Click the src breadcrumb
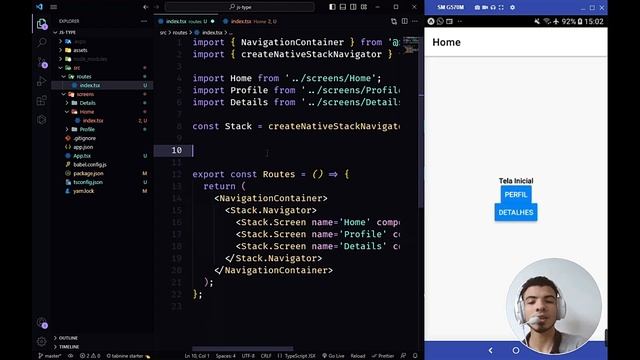Image resolution: width=640 pixels, height=360 pixels. tap(163, 33)
